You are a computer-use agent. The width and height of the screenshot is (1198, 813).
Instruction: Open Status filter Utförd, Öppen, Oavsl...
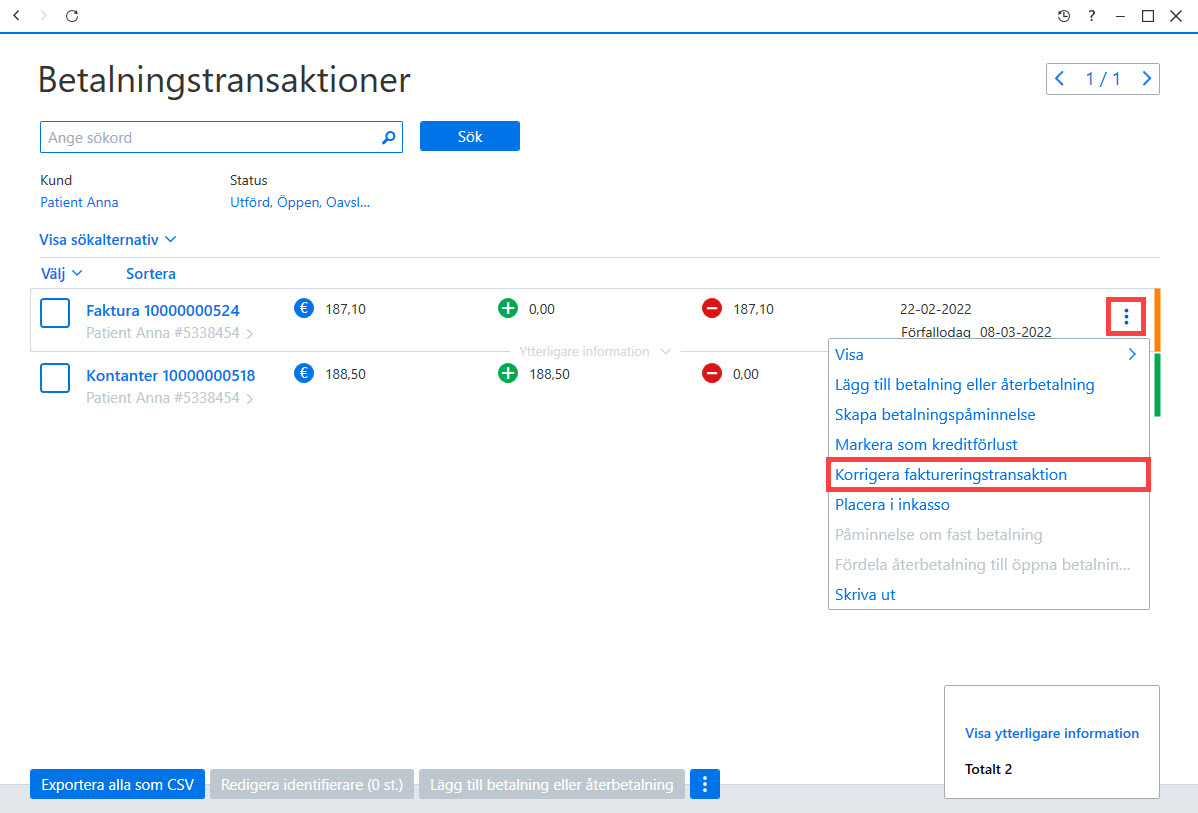point(300,202)
